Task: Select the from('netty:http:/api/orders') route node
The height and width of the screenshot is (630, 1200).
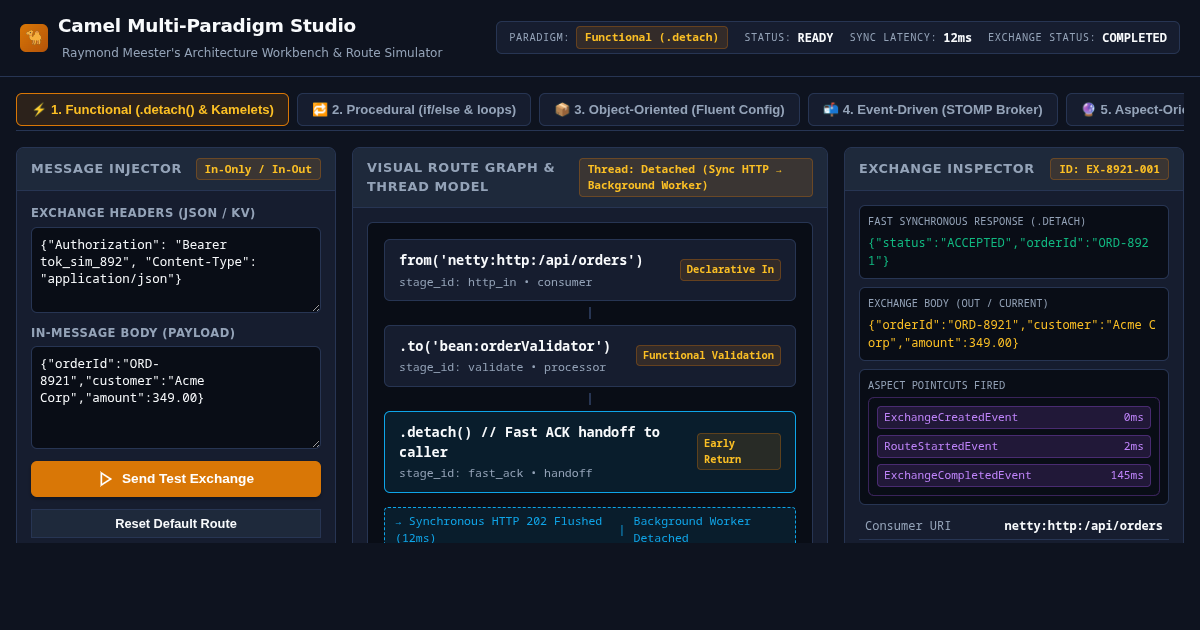Action: (x=590, y=270)
